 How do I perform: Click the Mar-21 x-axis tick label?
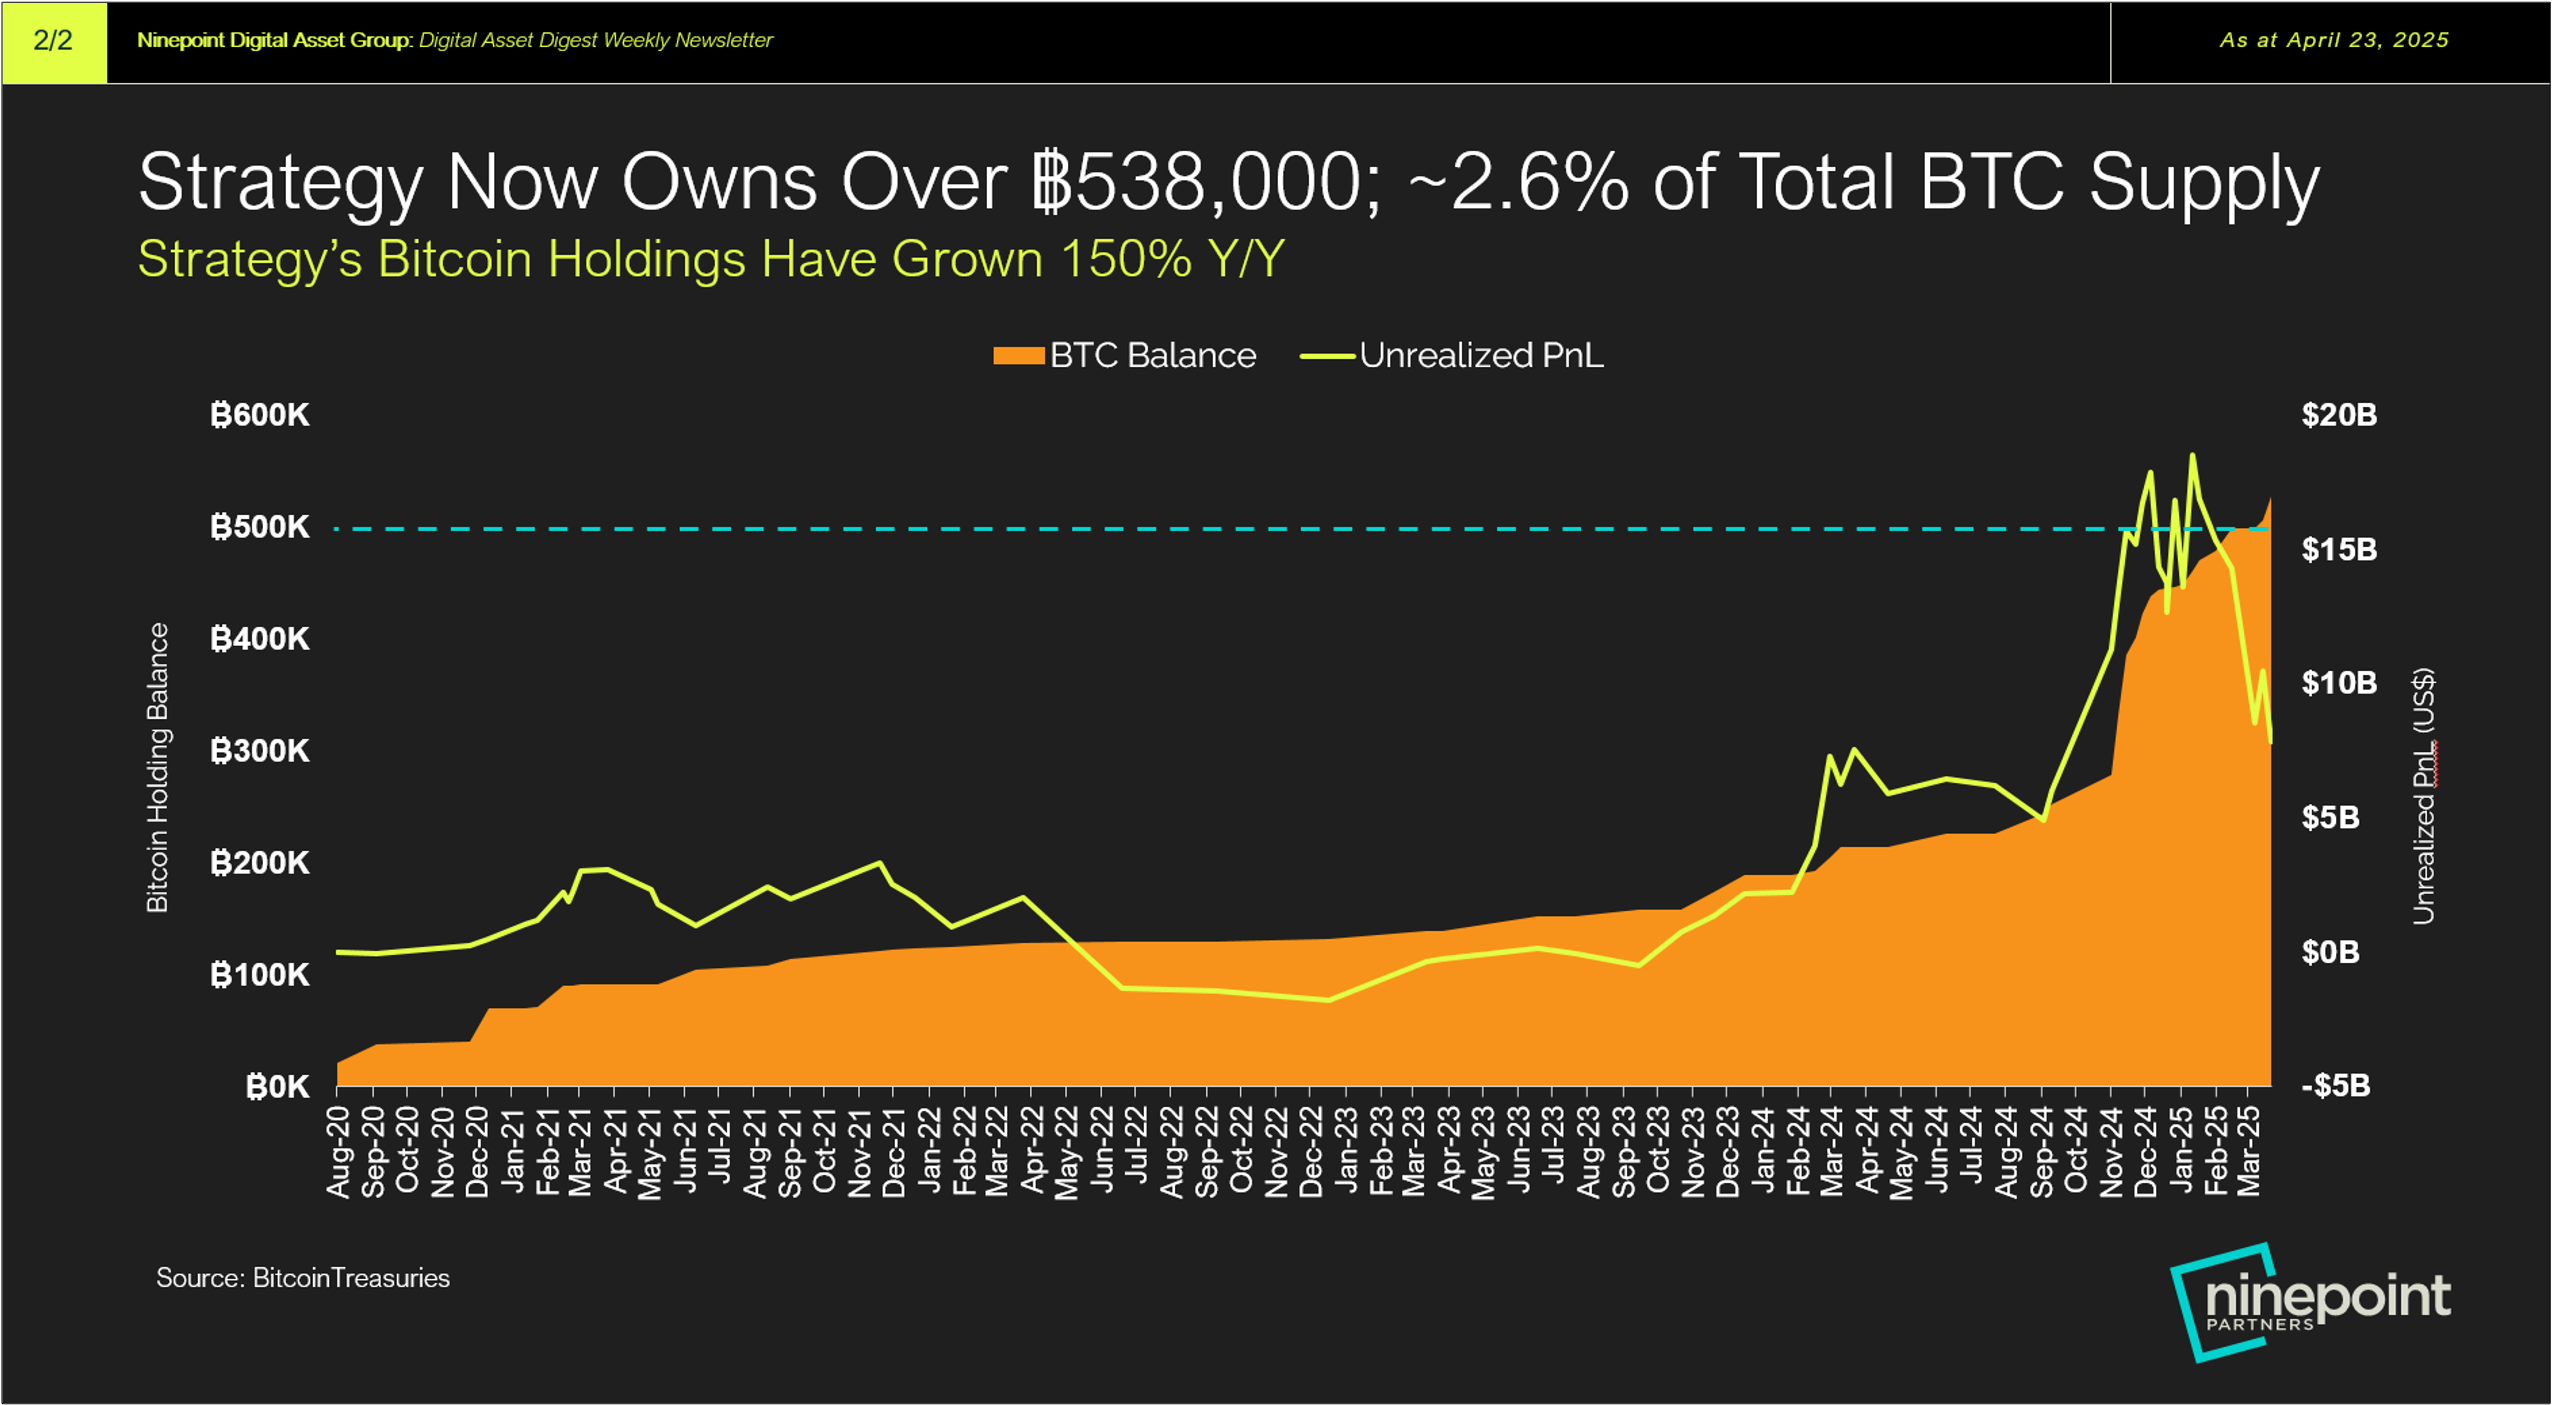coord(581,1151)
